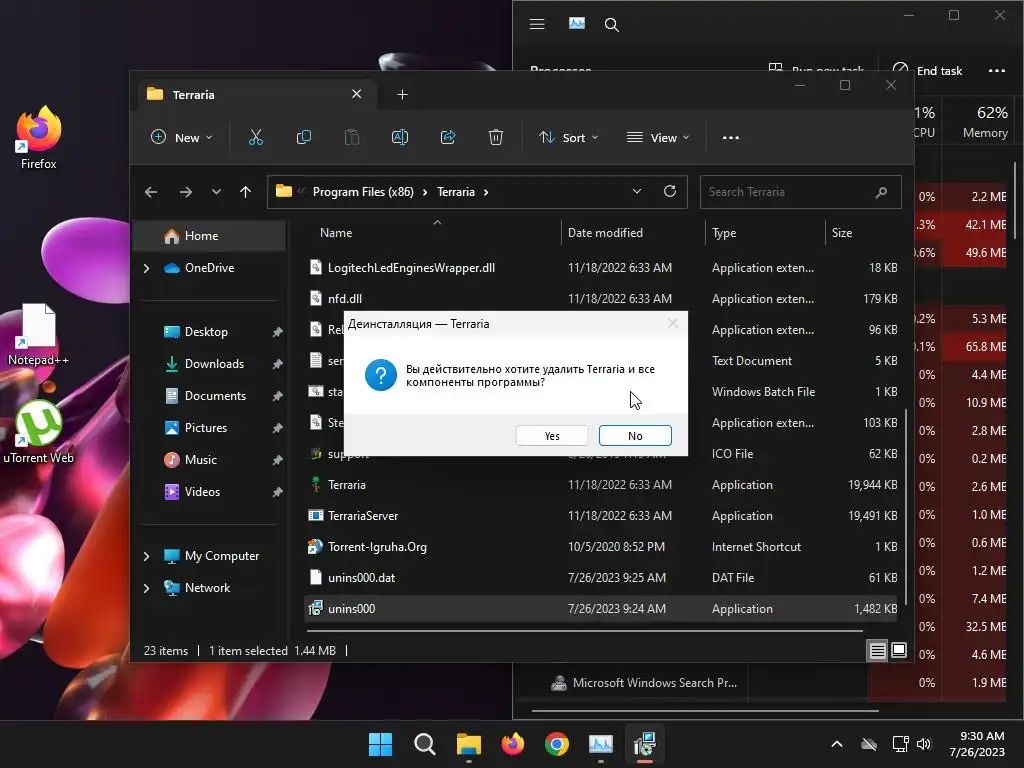Click the chevron after Terraria breadcrumb
The image size is (1024, 768).
tap(486, 192)
